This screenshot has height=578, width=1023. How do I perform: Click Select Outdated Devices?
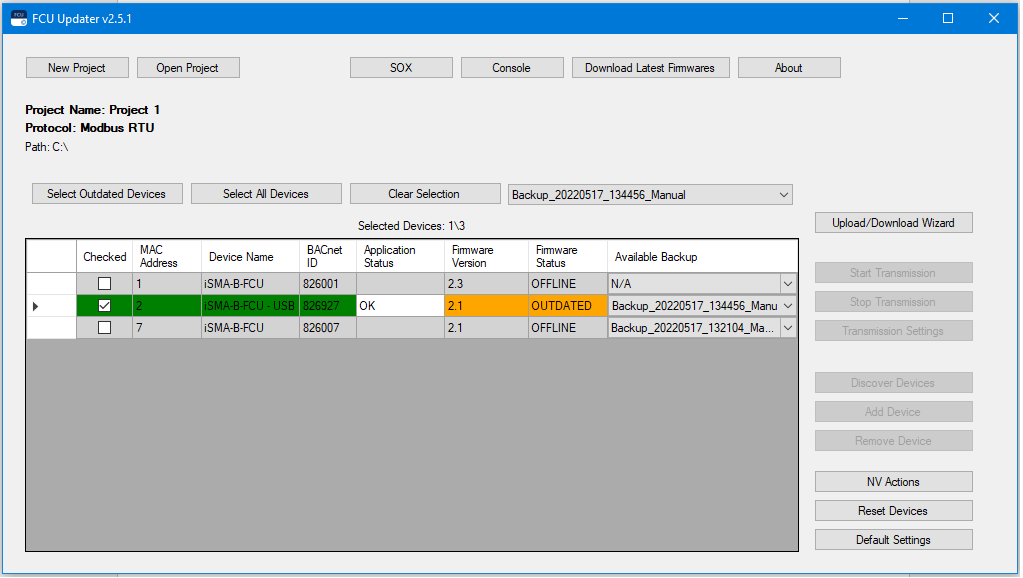(x=106, y=194)
